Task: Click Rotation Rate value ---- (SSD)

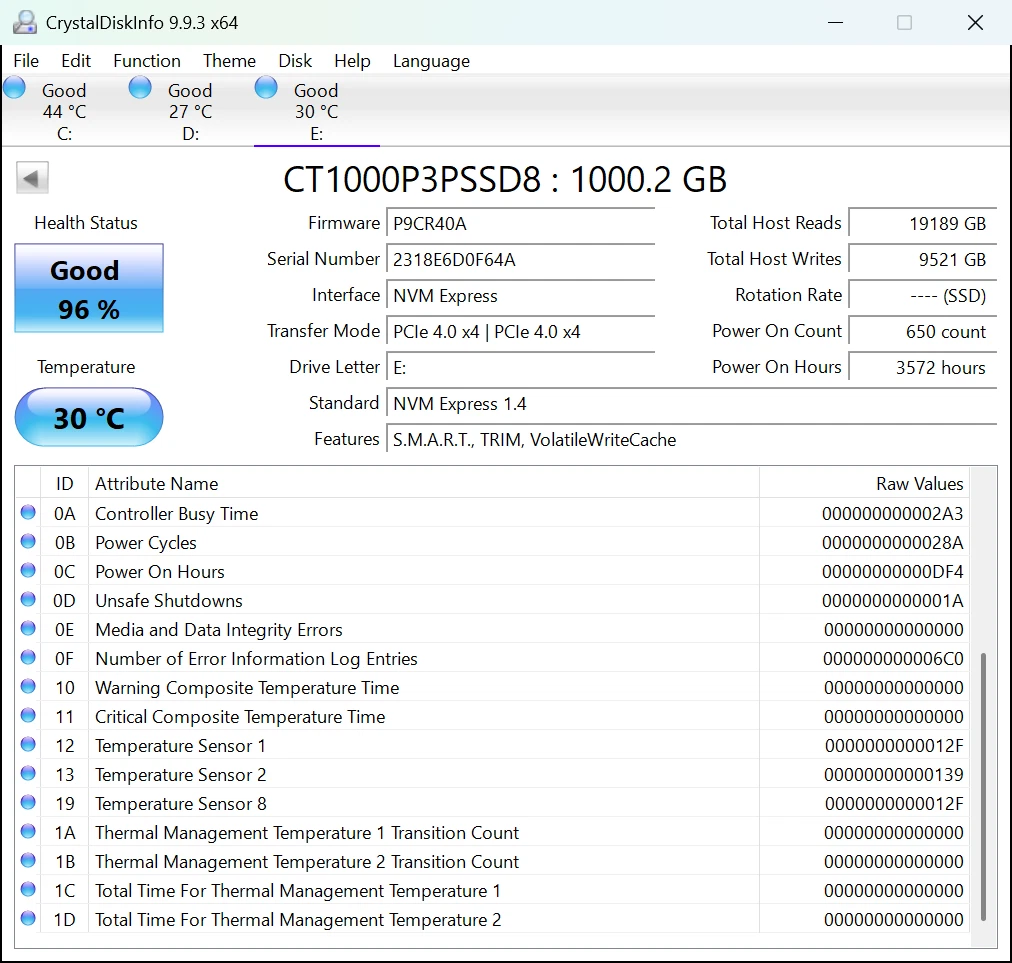Action: pyautogui.click(x=923, y=296)
